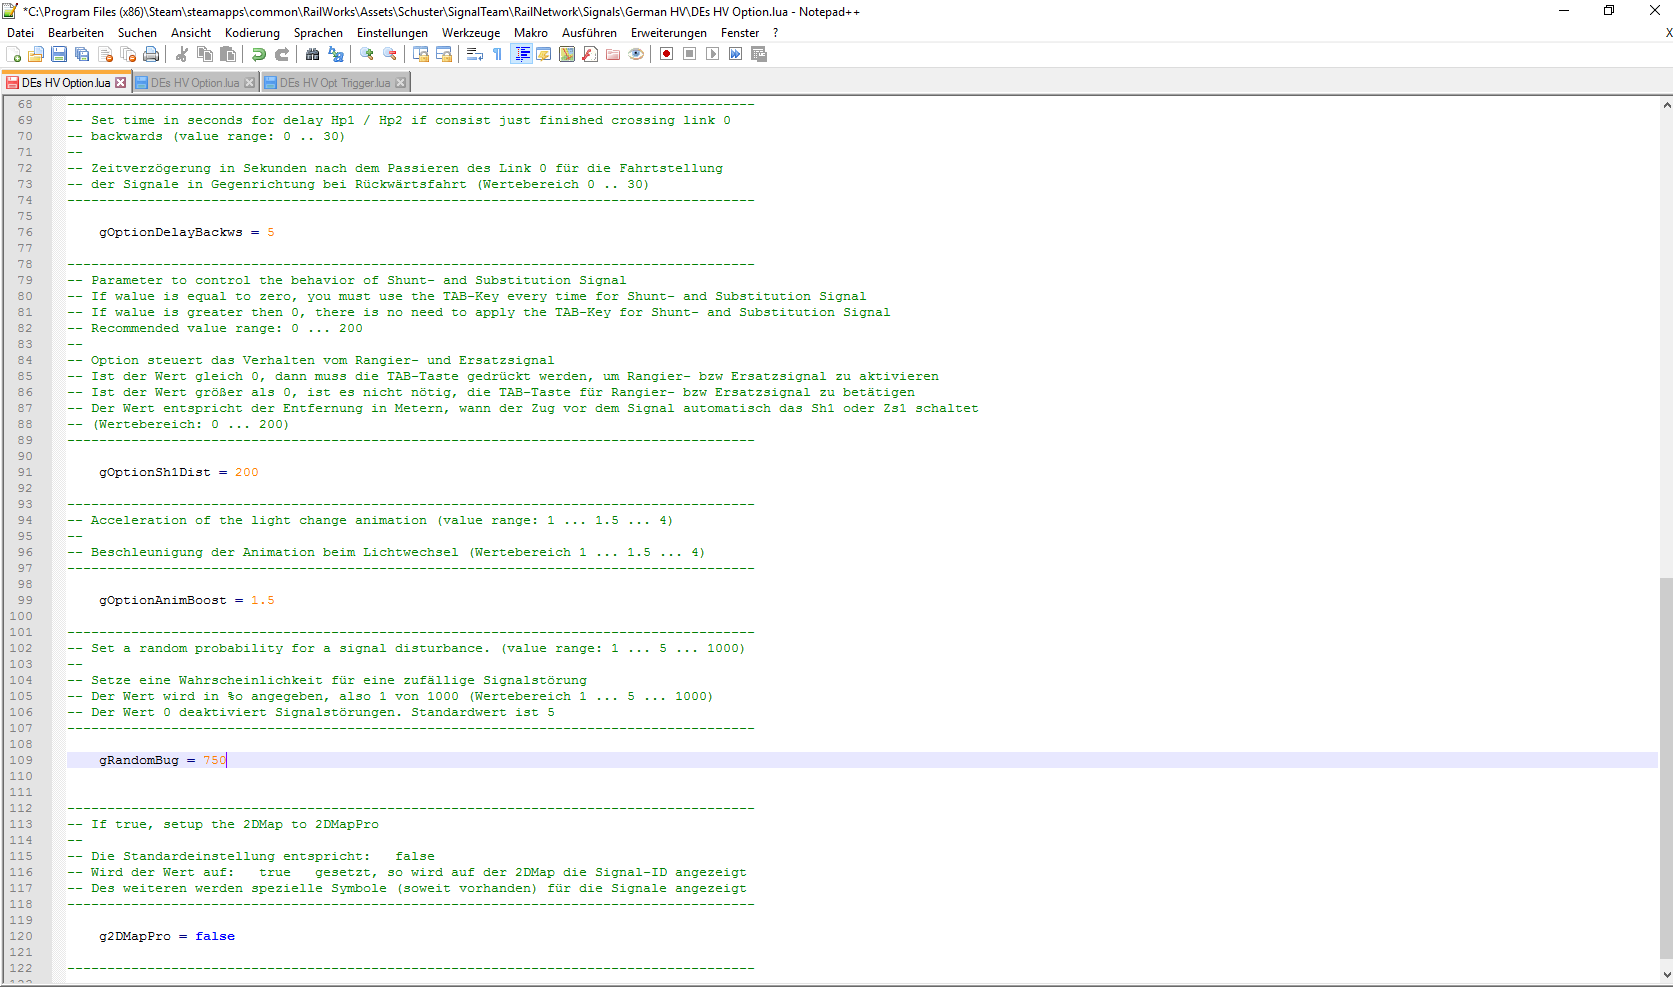Redo the last undone edit
This screenshot has height=987, width=1673.
[x=282, y=54]
